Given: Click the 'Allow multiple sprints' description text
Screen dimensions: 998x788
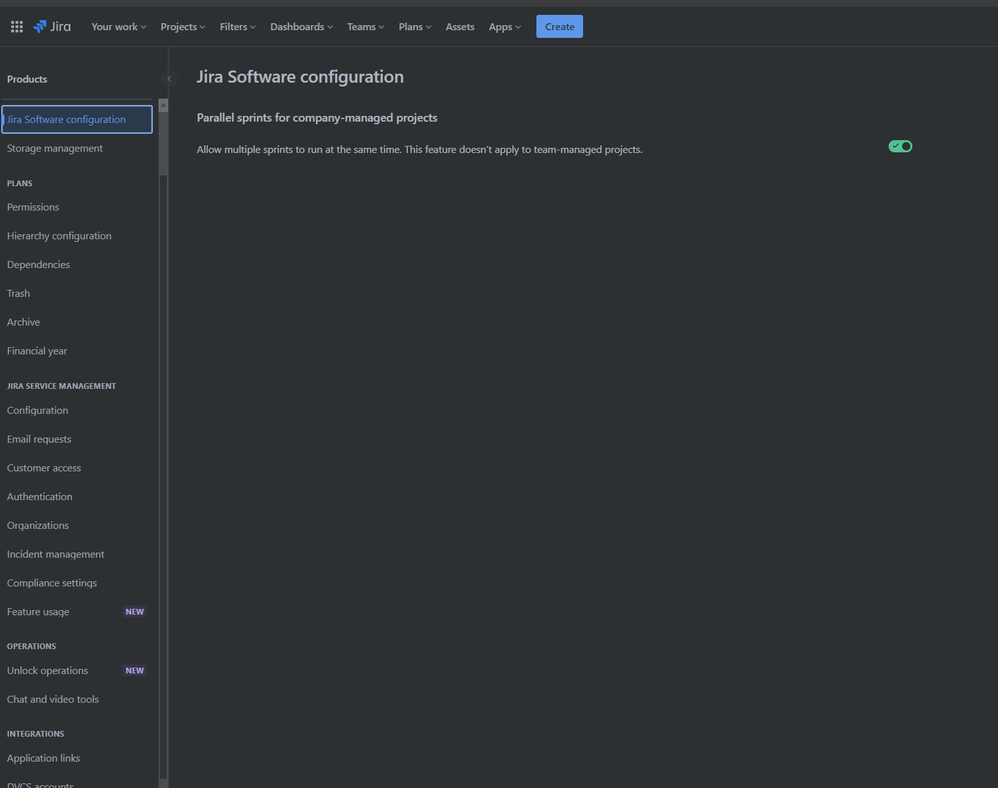Looking at the screenshot, I should [419, 150].
